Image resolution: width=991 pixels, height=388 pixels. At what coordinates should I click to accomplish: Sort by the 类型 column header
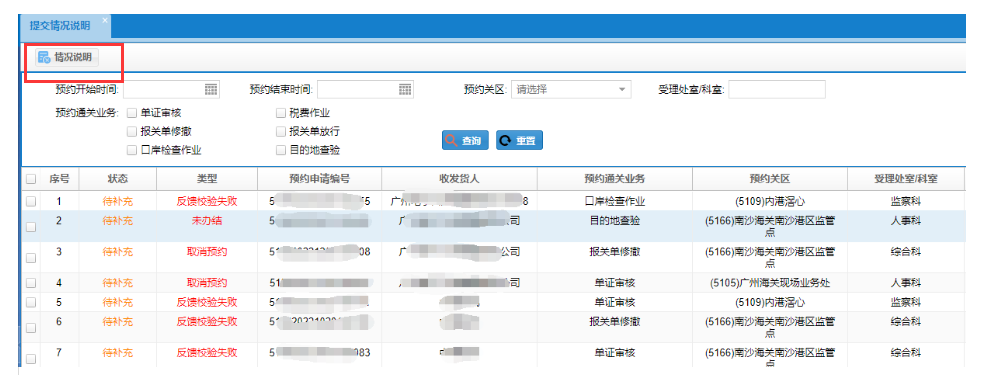click(x=207, y=179)
